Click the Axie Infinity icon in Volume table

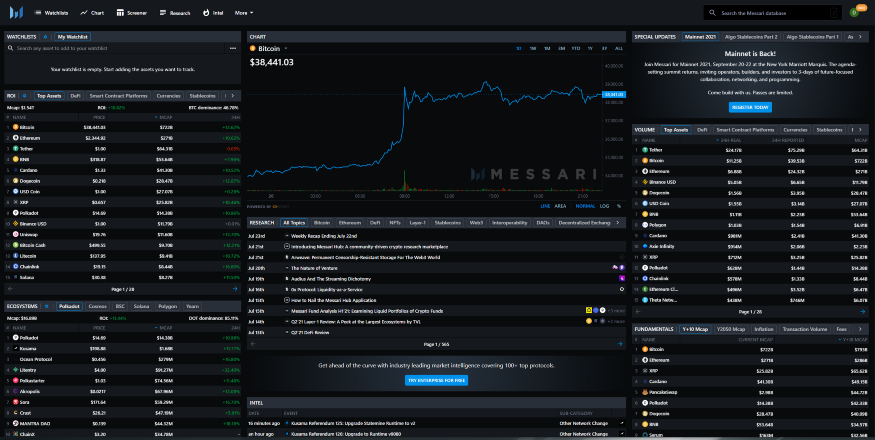coord(645,246)
